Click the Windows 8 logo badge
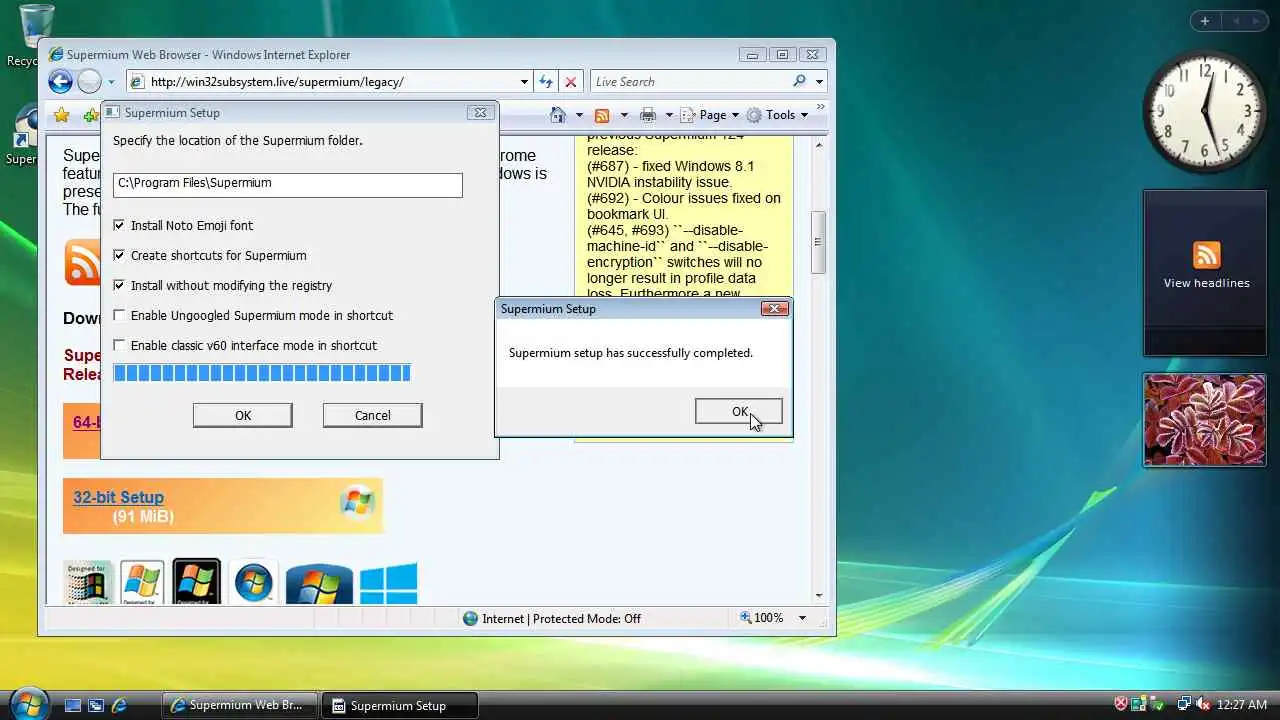This screenshot has width=1280, height=720. [319, 585]
